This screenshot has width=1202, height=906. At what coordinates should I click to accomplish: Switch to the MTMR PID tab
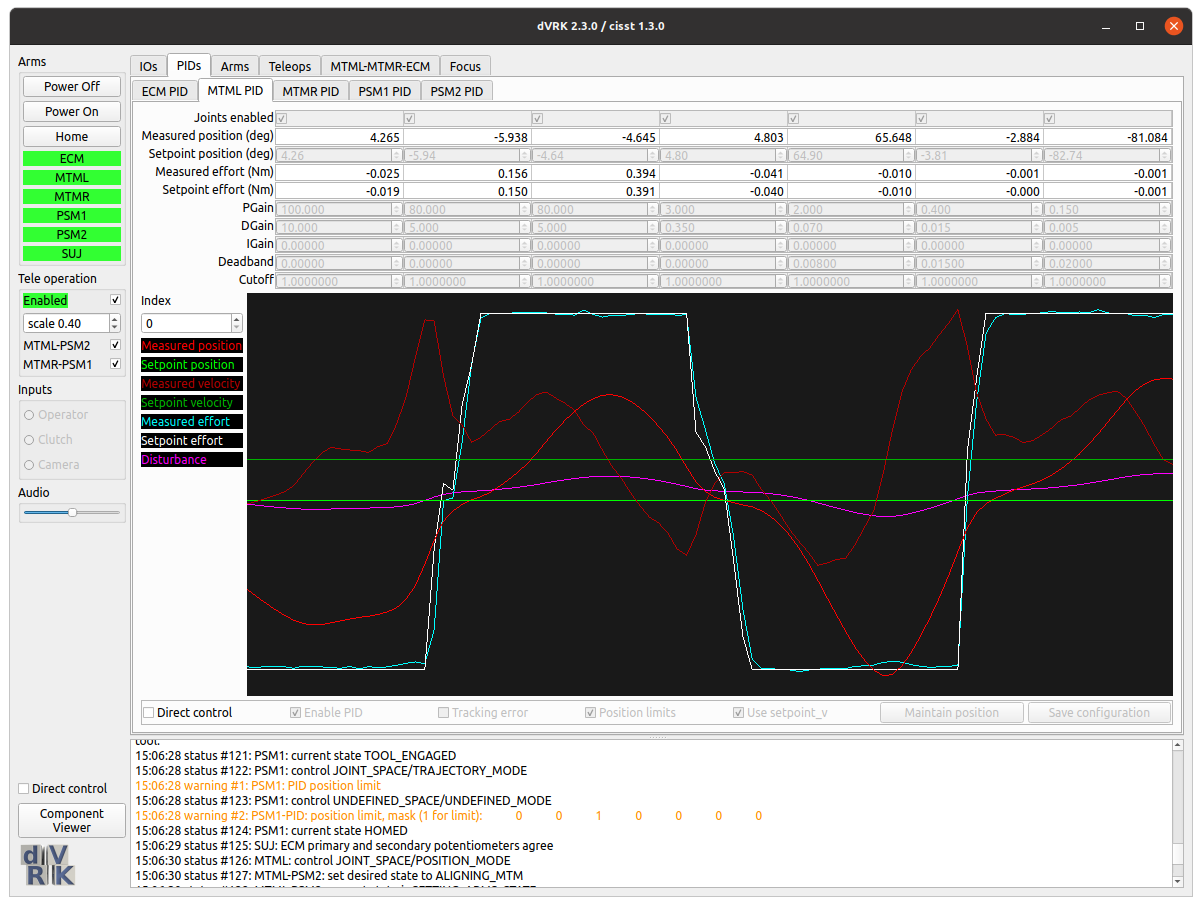click(x=310, y=91)
